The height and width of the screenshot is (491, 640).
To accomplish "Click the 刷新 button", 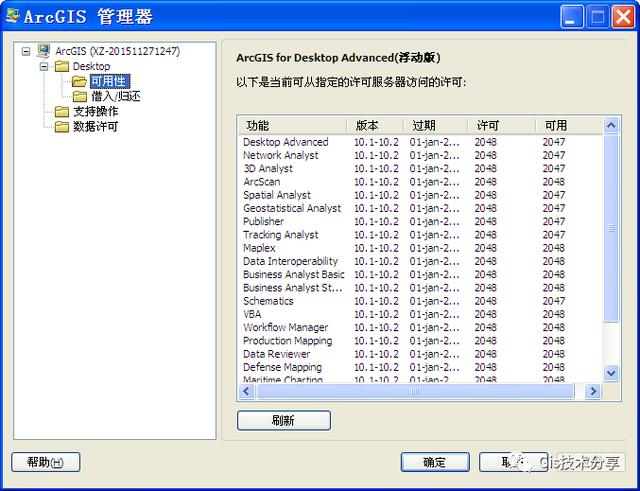I will pos(284,420).
